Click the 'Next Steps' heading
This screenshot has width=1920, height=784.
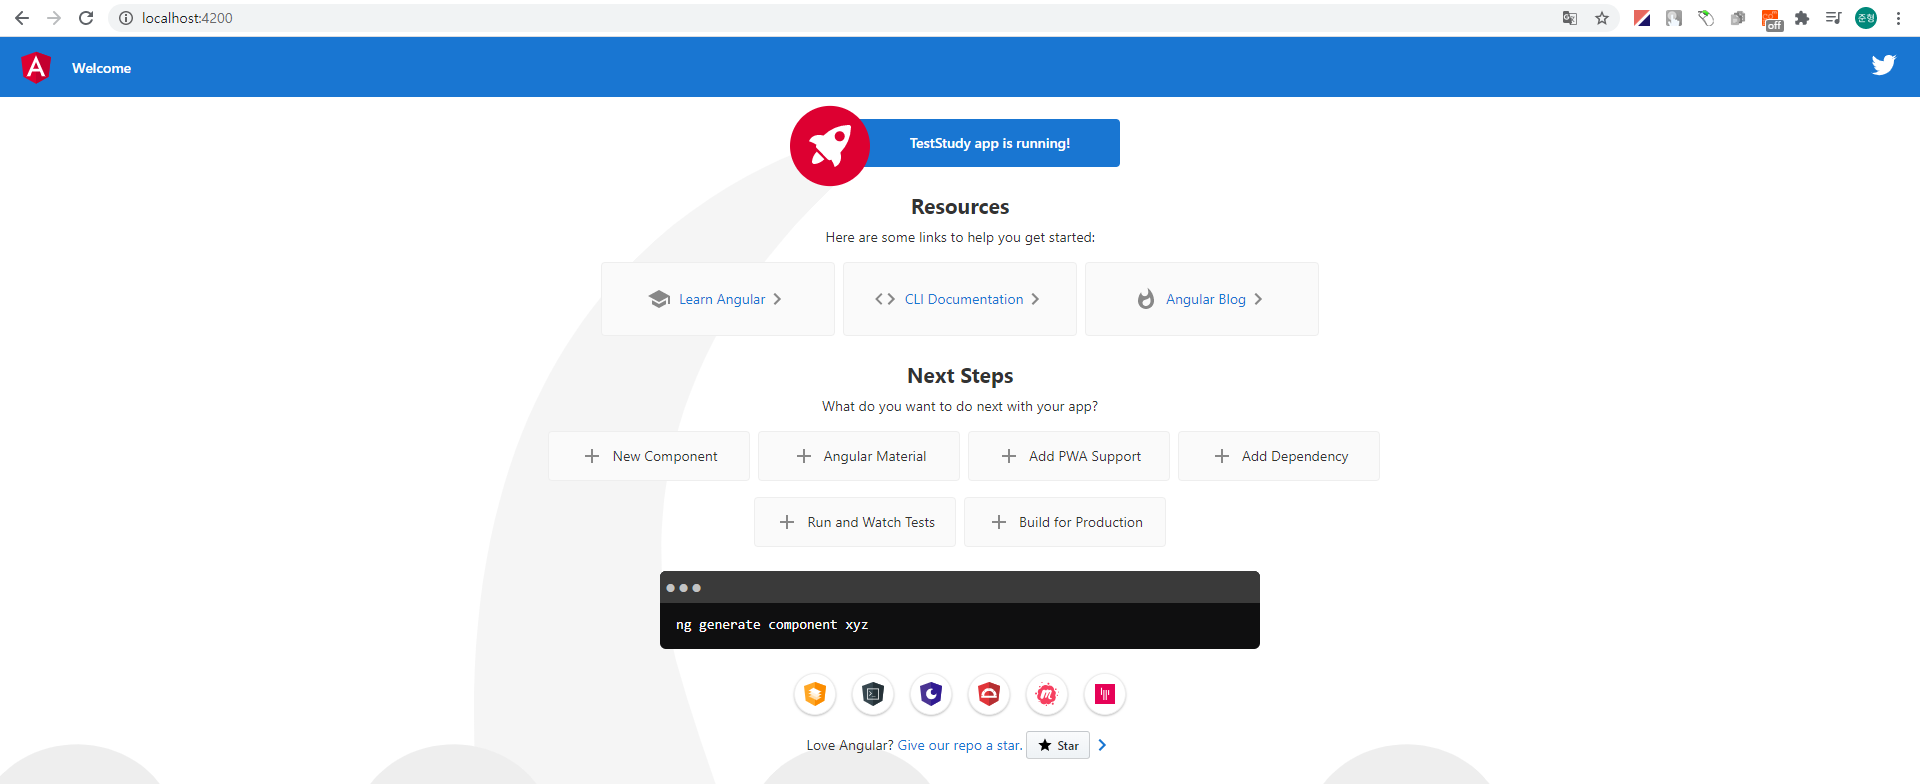(960, 376)
